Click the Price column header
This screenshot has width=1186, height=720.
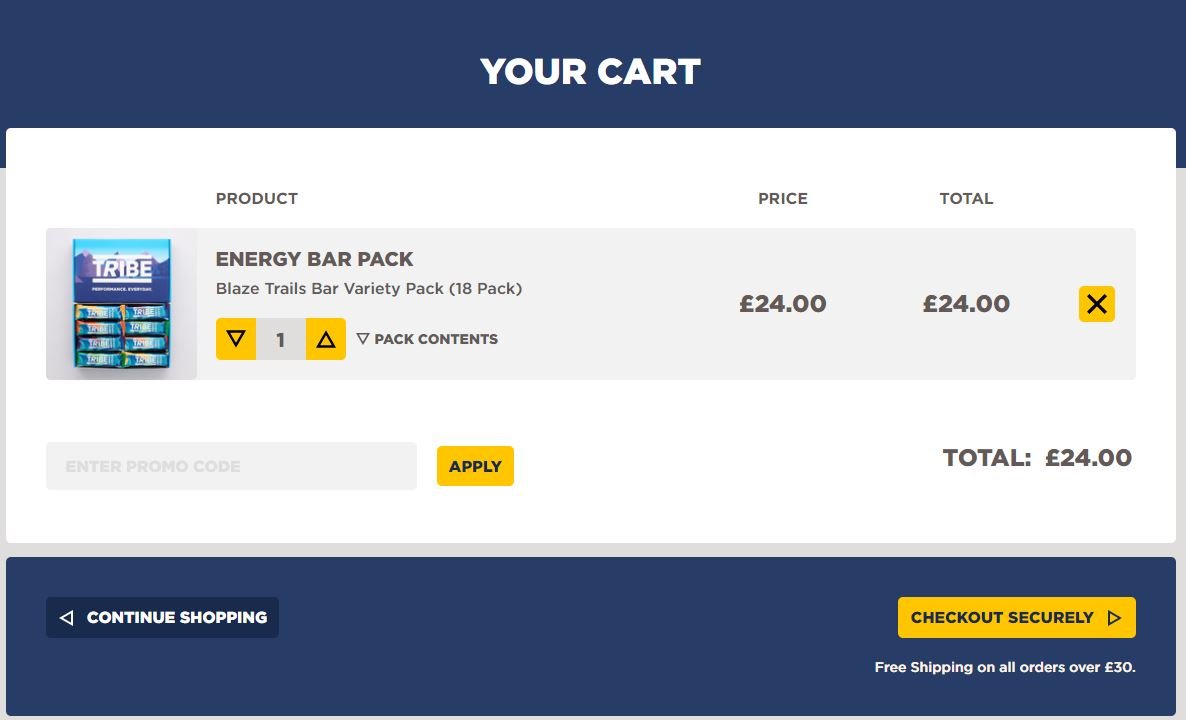783,198
